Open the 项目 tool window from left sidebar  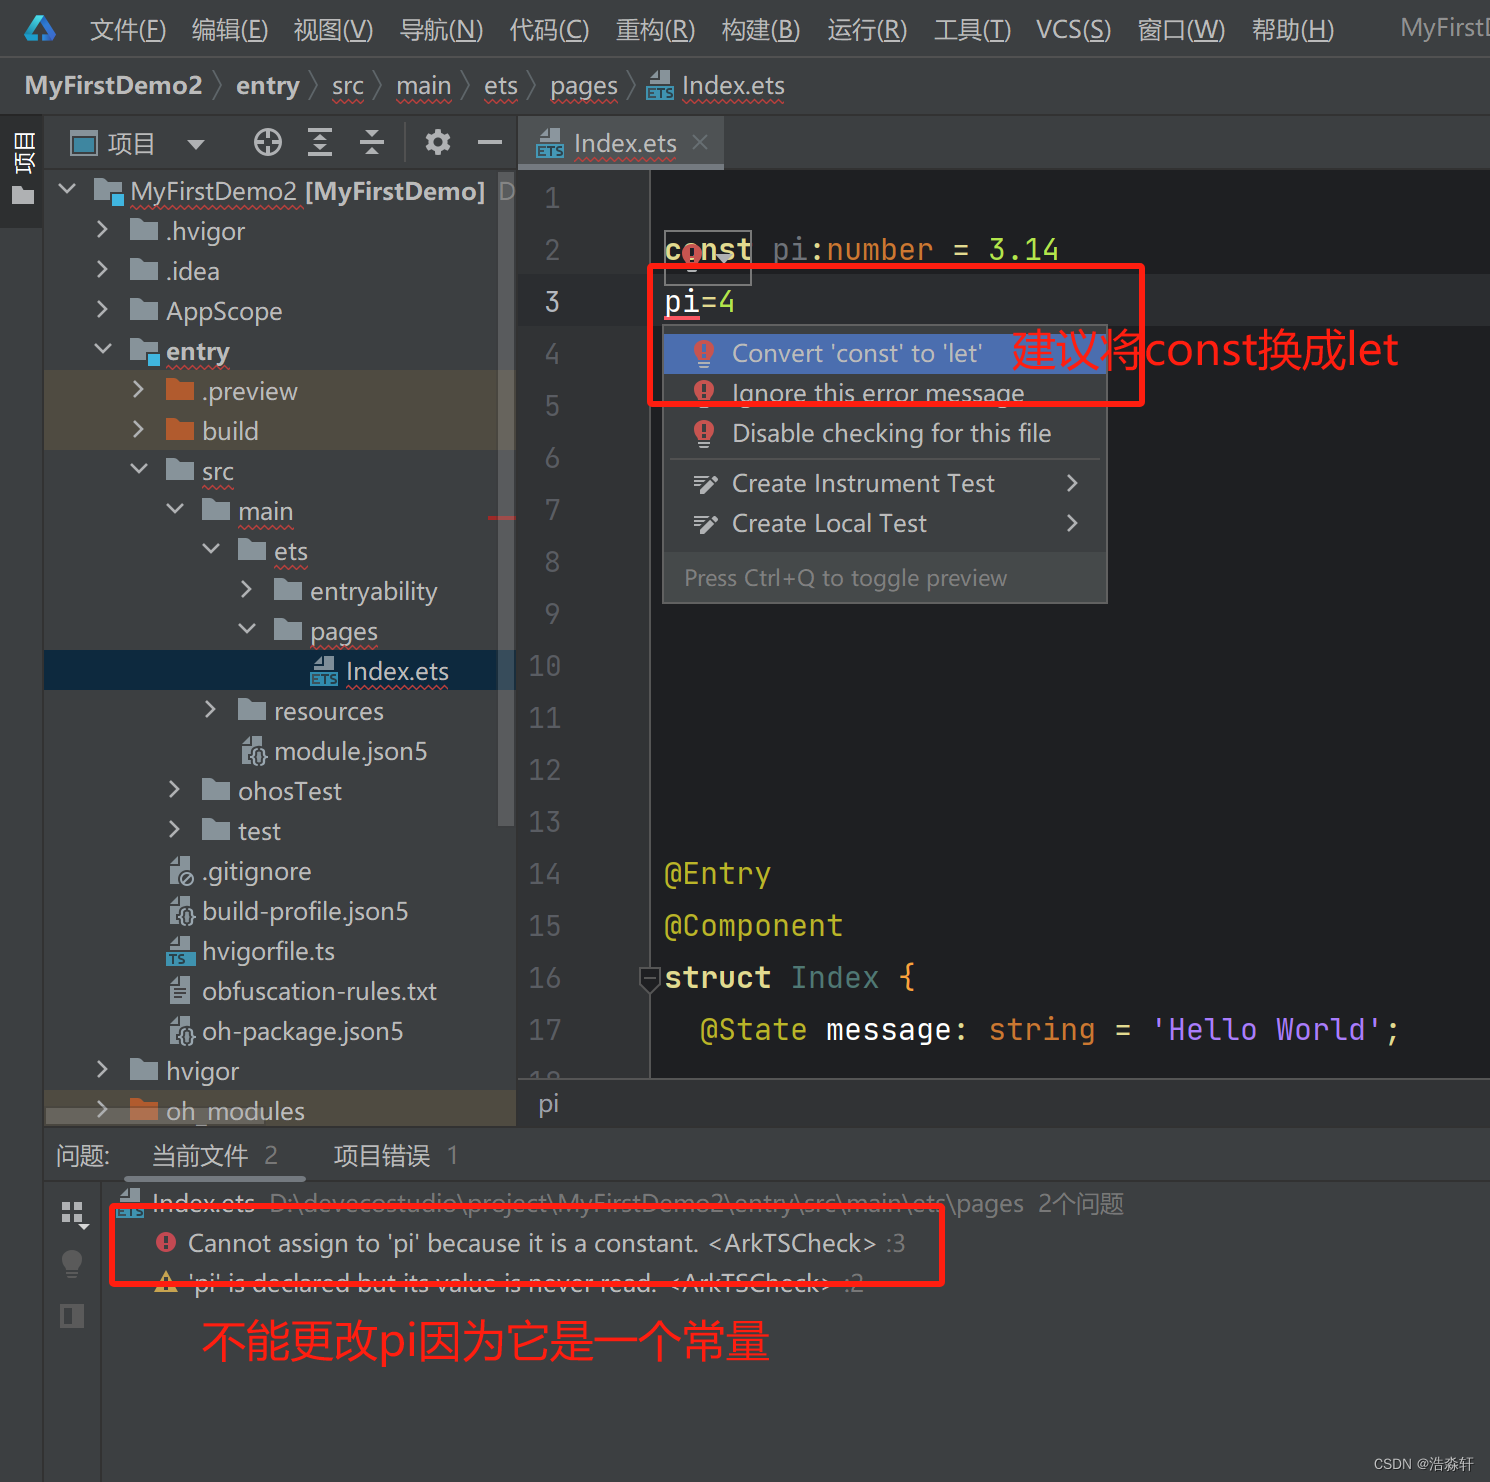pyautogui.click(x=22, y=168)
